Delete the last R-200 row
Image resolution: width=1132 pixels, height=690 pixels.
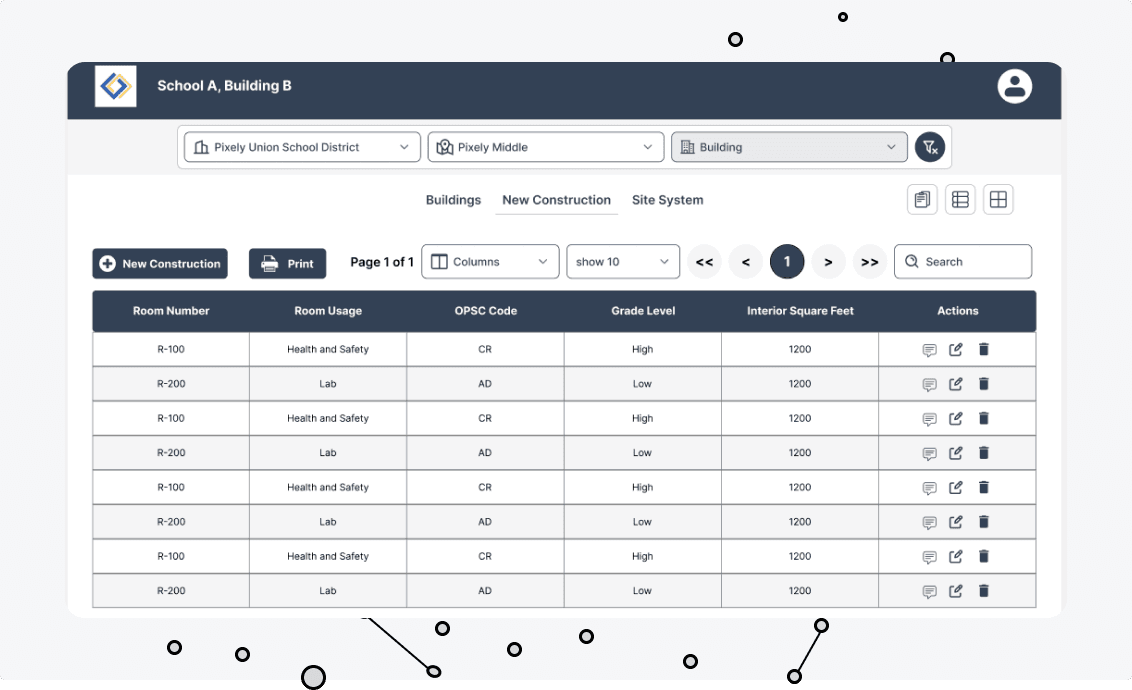(983, 591)
